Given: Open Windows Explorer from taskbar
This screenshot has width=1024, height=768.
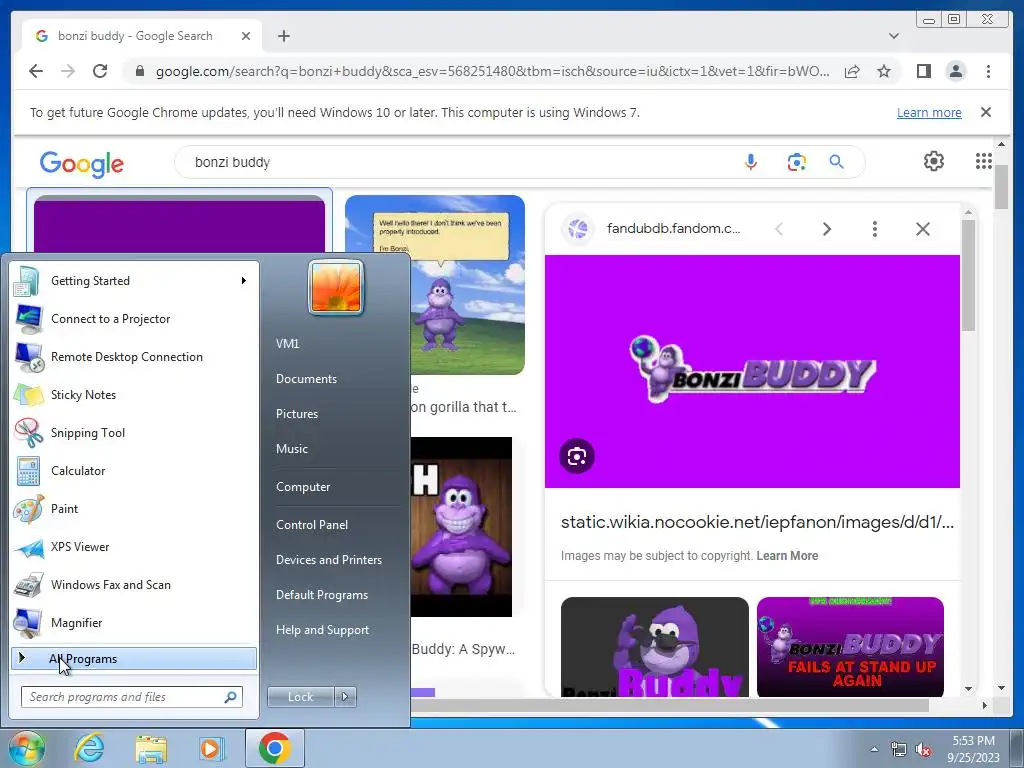Looking at the screenshot, I should [x=151, y=748].
